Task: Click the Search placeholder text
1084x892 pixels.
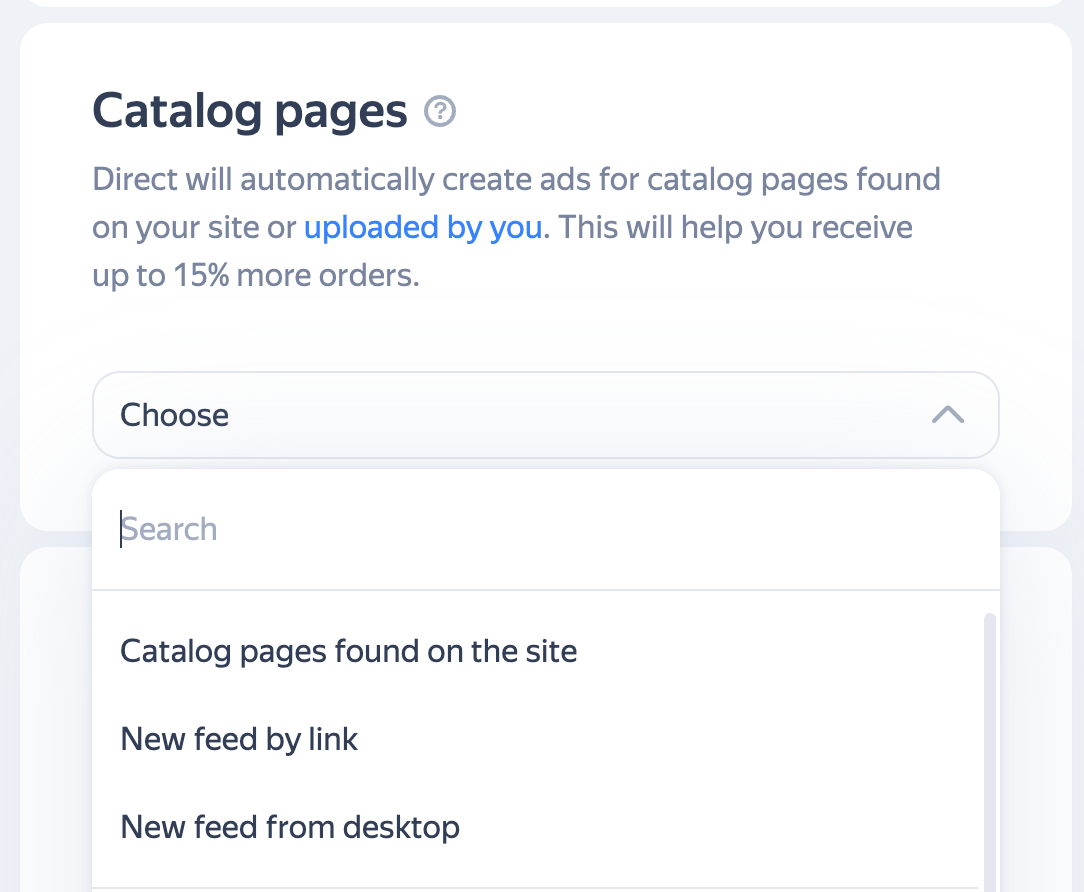Action: (169, 530)
